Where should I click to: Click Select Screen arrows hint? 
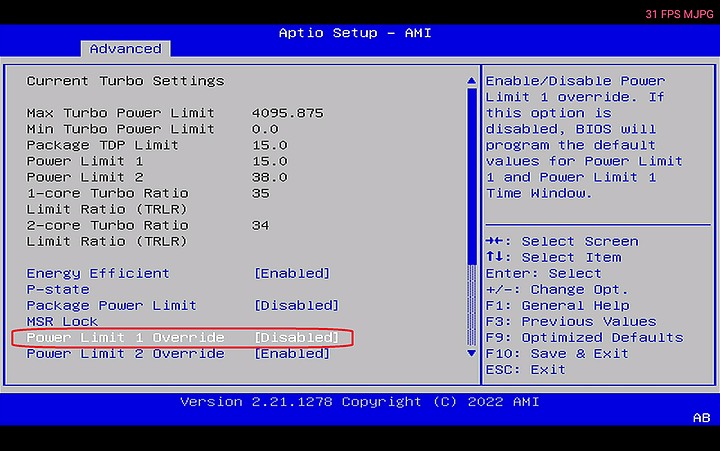[x=562, y=241]
